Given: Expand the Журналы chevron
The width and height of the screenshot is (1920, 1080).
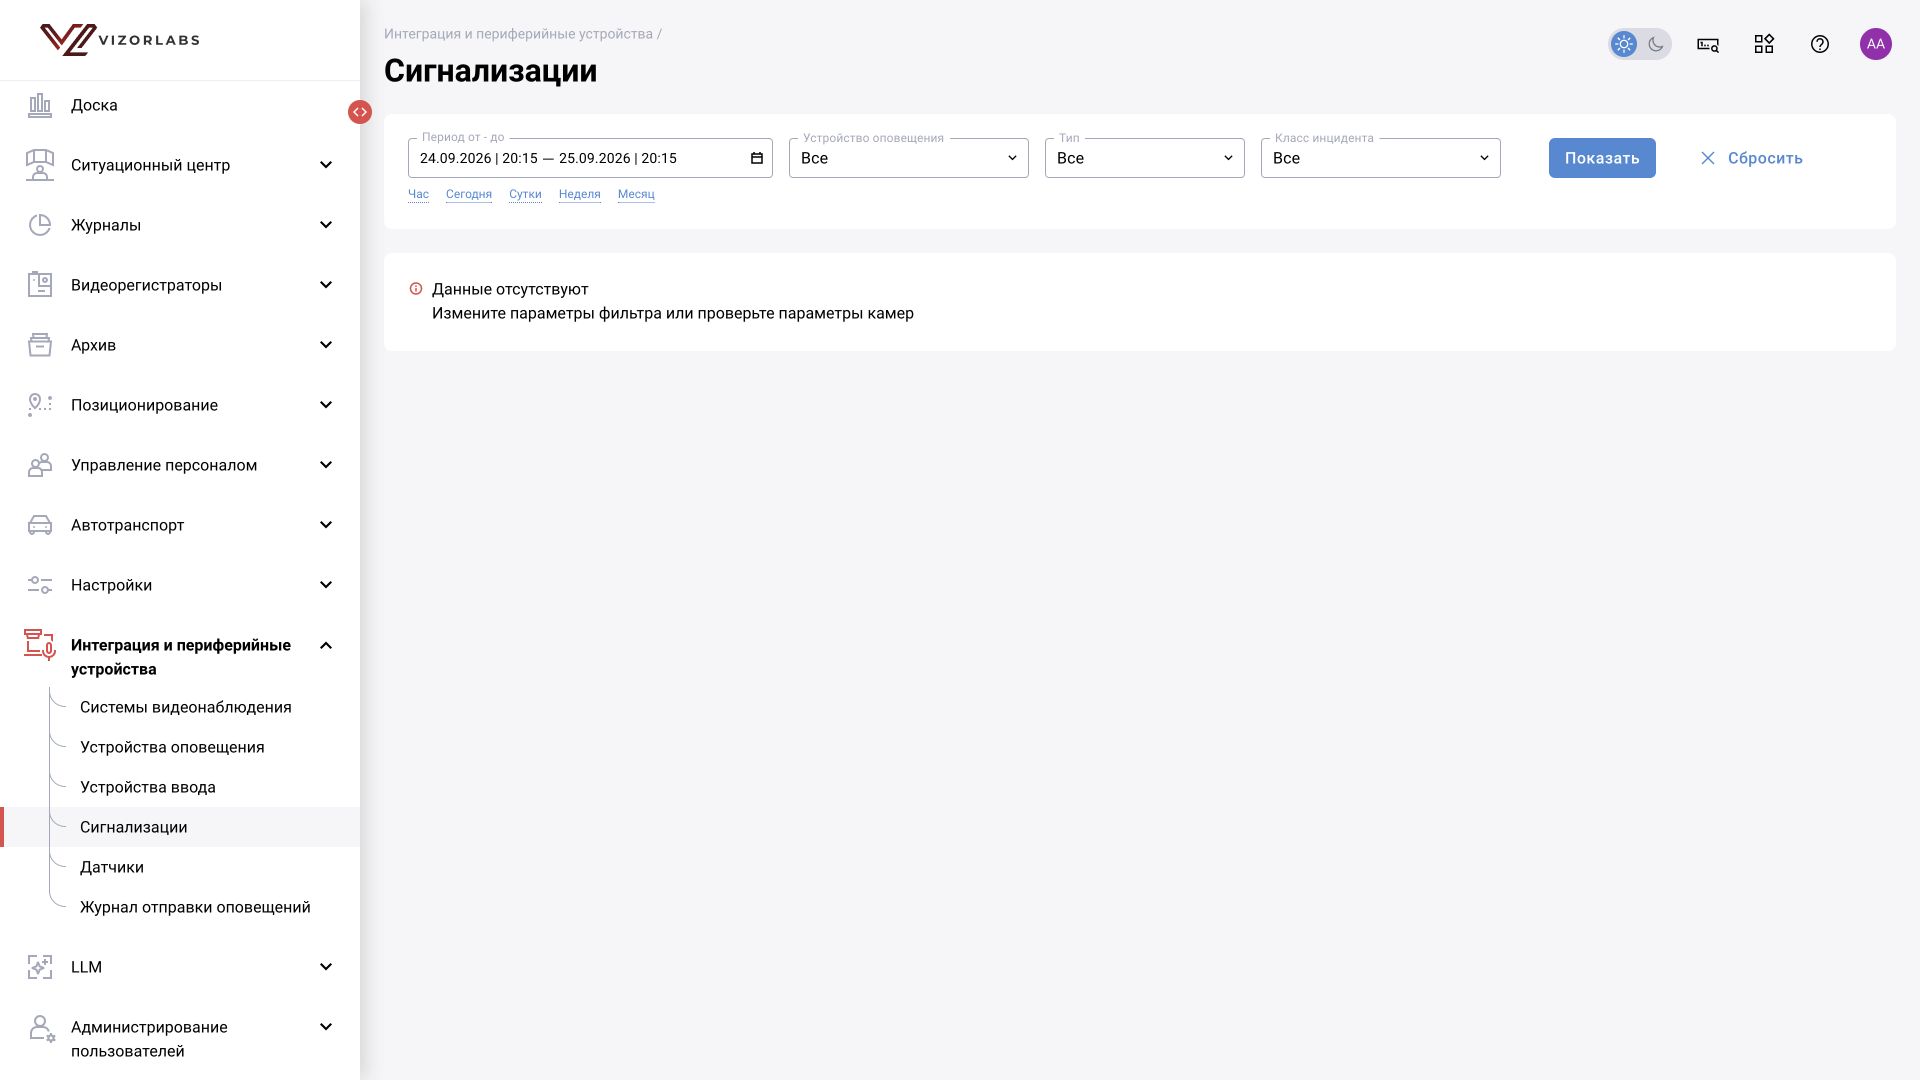Looking at the screenshot, I should pos(326,225).
